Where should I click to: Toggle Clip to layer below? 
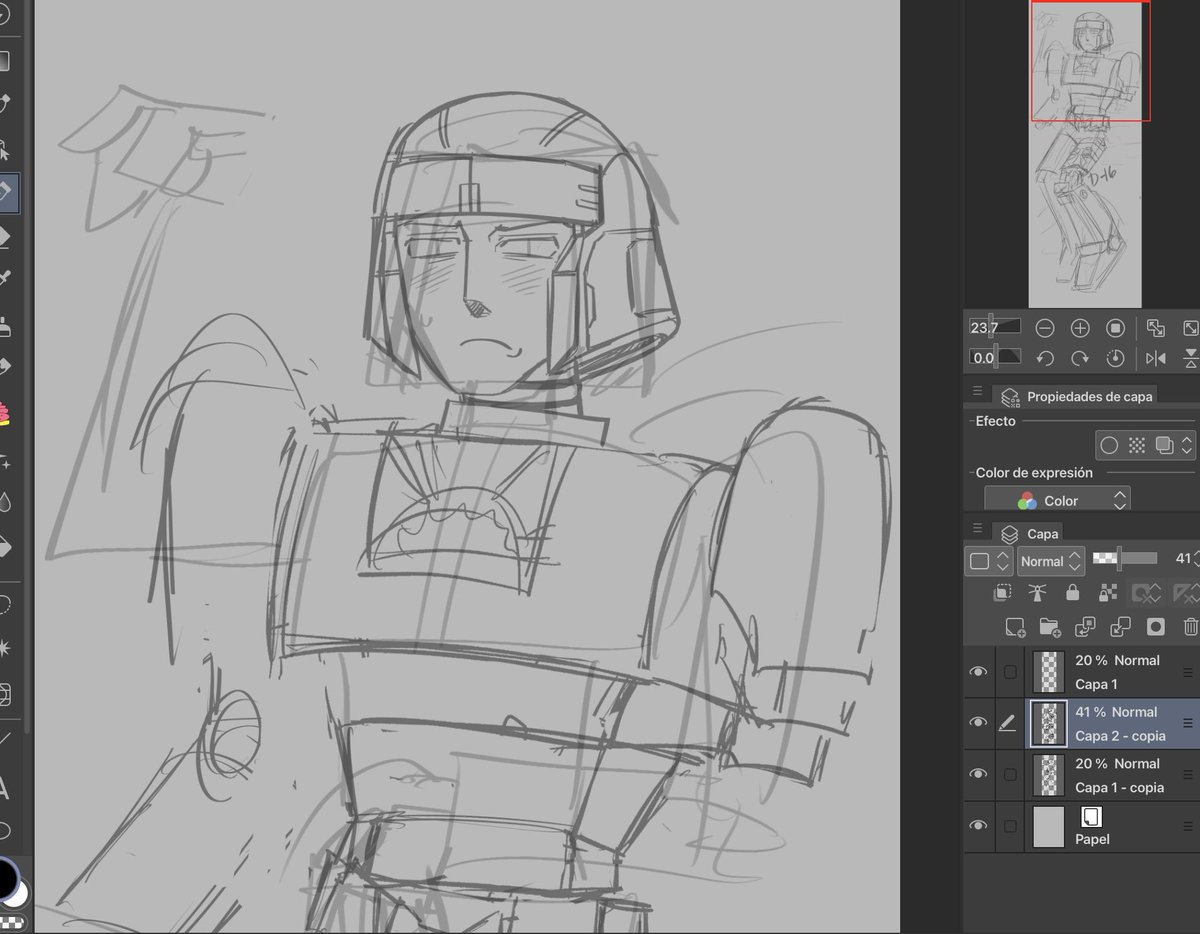point(1001,593)
